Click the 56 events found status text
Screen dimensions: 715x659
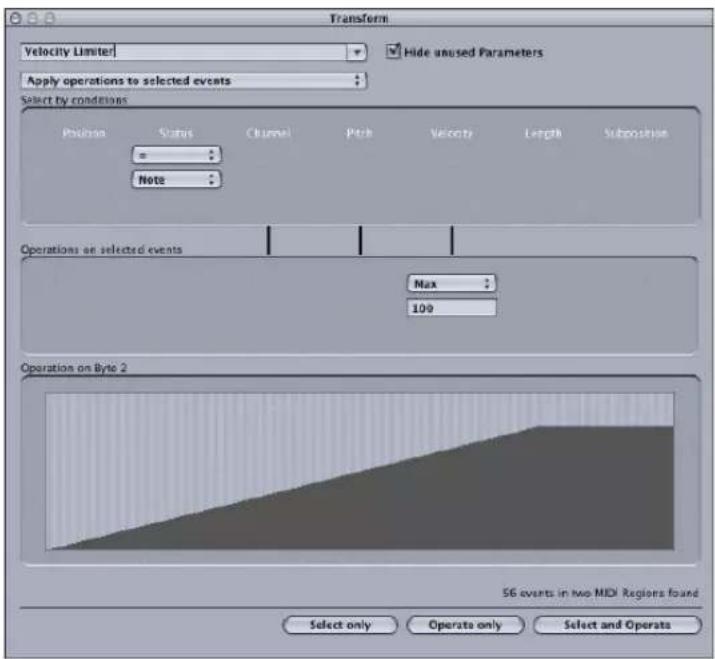point(601,593)
